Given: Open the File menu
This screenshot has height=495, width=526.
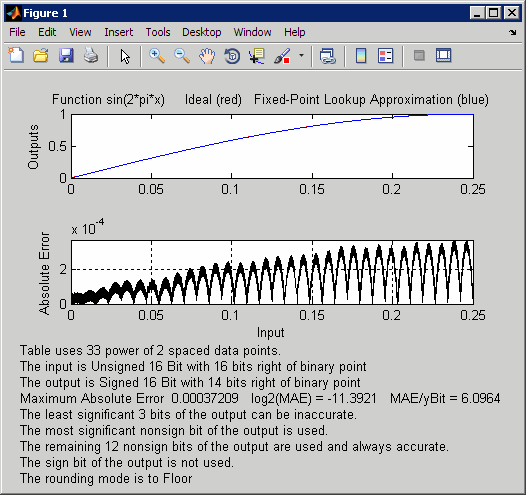Looking at the screenshot, I should click(17, 32).
